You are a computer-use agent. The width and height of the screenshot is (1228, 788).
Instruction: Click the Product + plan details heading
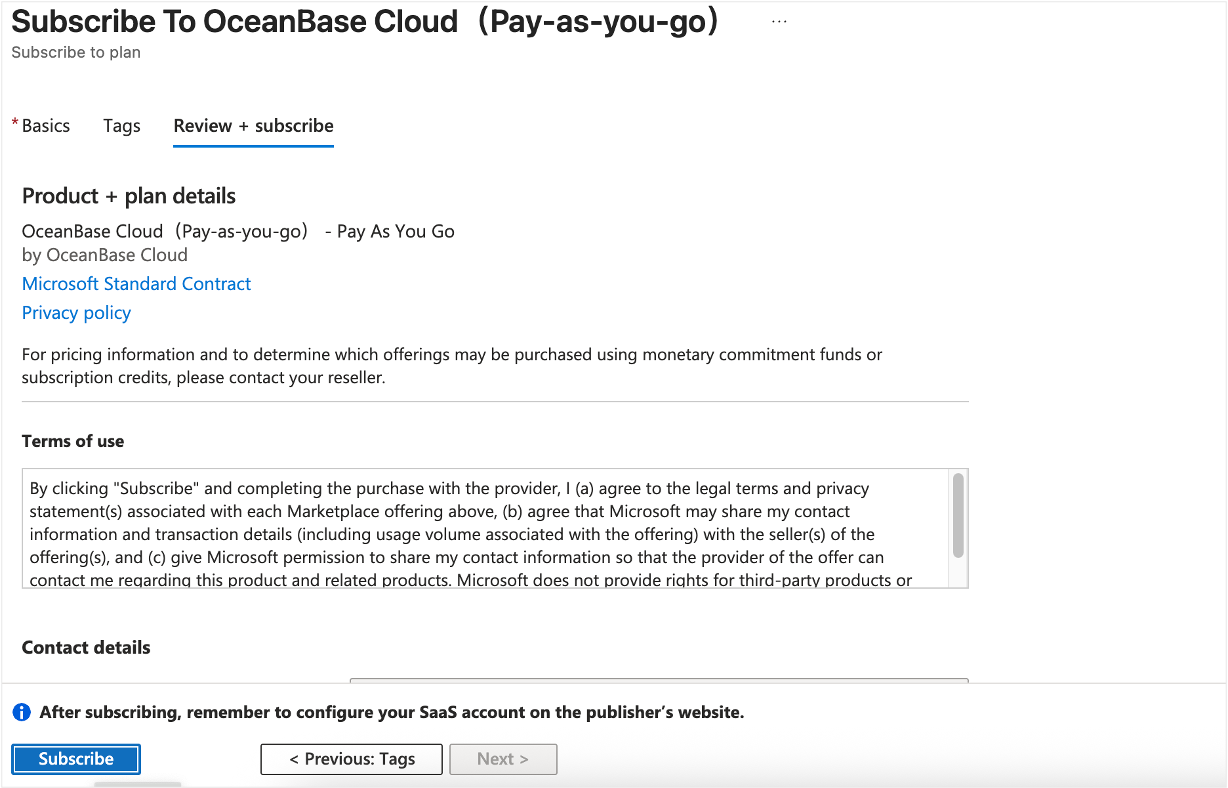click(x=129, y=196)
